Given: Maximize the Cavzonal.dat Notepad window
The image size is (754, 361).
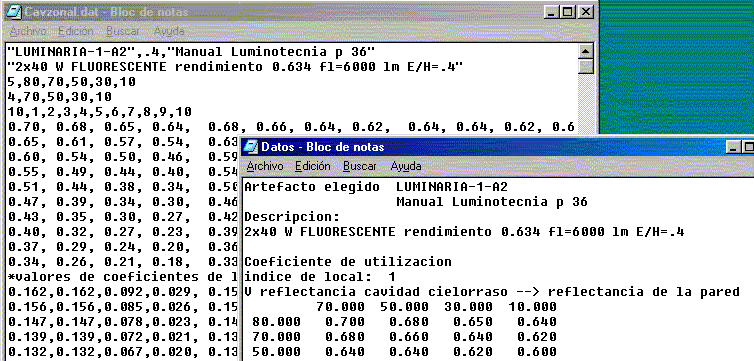Looking at the screenshot, I should [x=568, y=12].
